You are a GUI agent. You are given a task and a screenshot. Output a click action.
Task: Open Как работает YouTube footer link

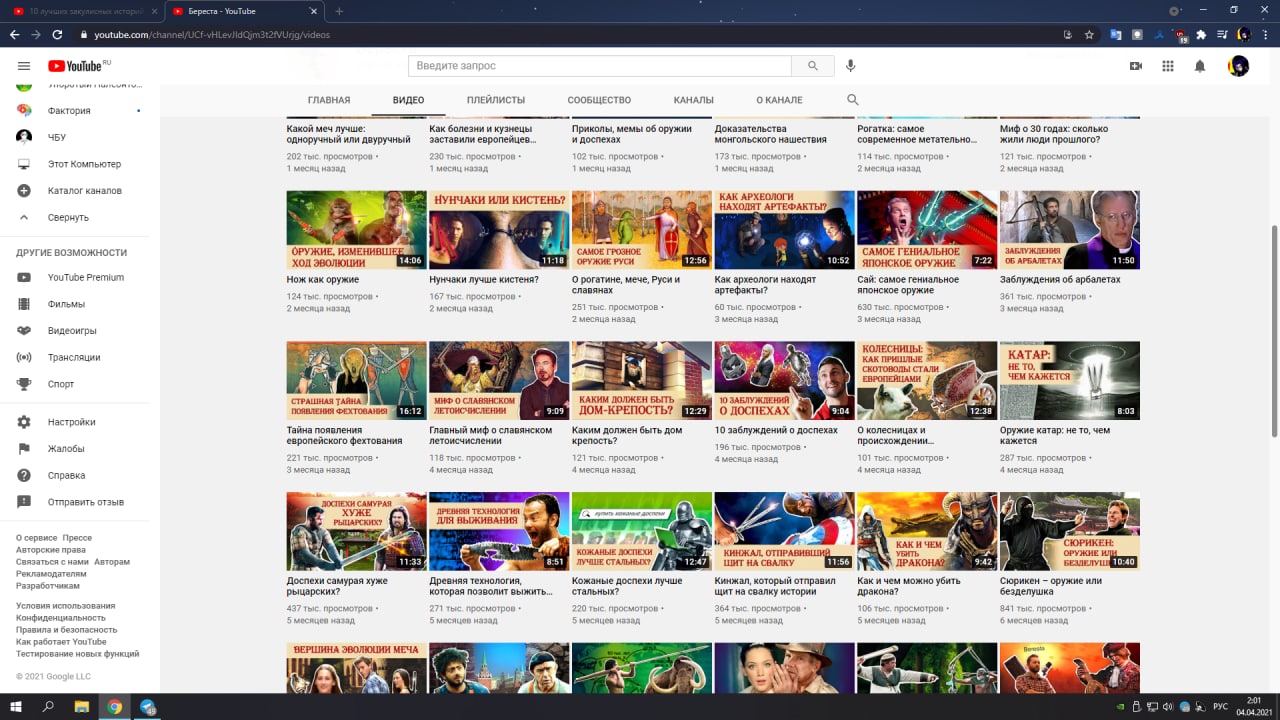pos(61,642)
